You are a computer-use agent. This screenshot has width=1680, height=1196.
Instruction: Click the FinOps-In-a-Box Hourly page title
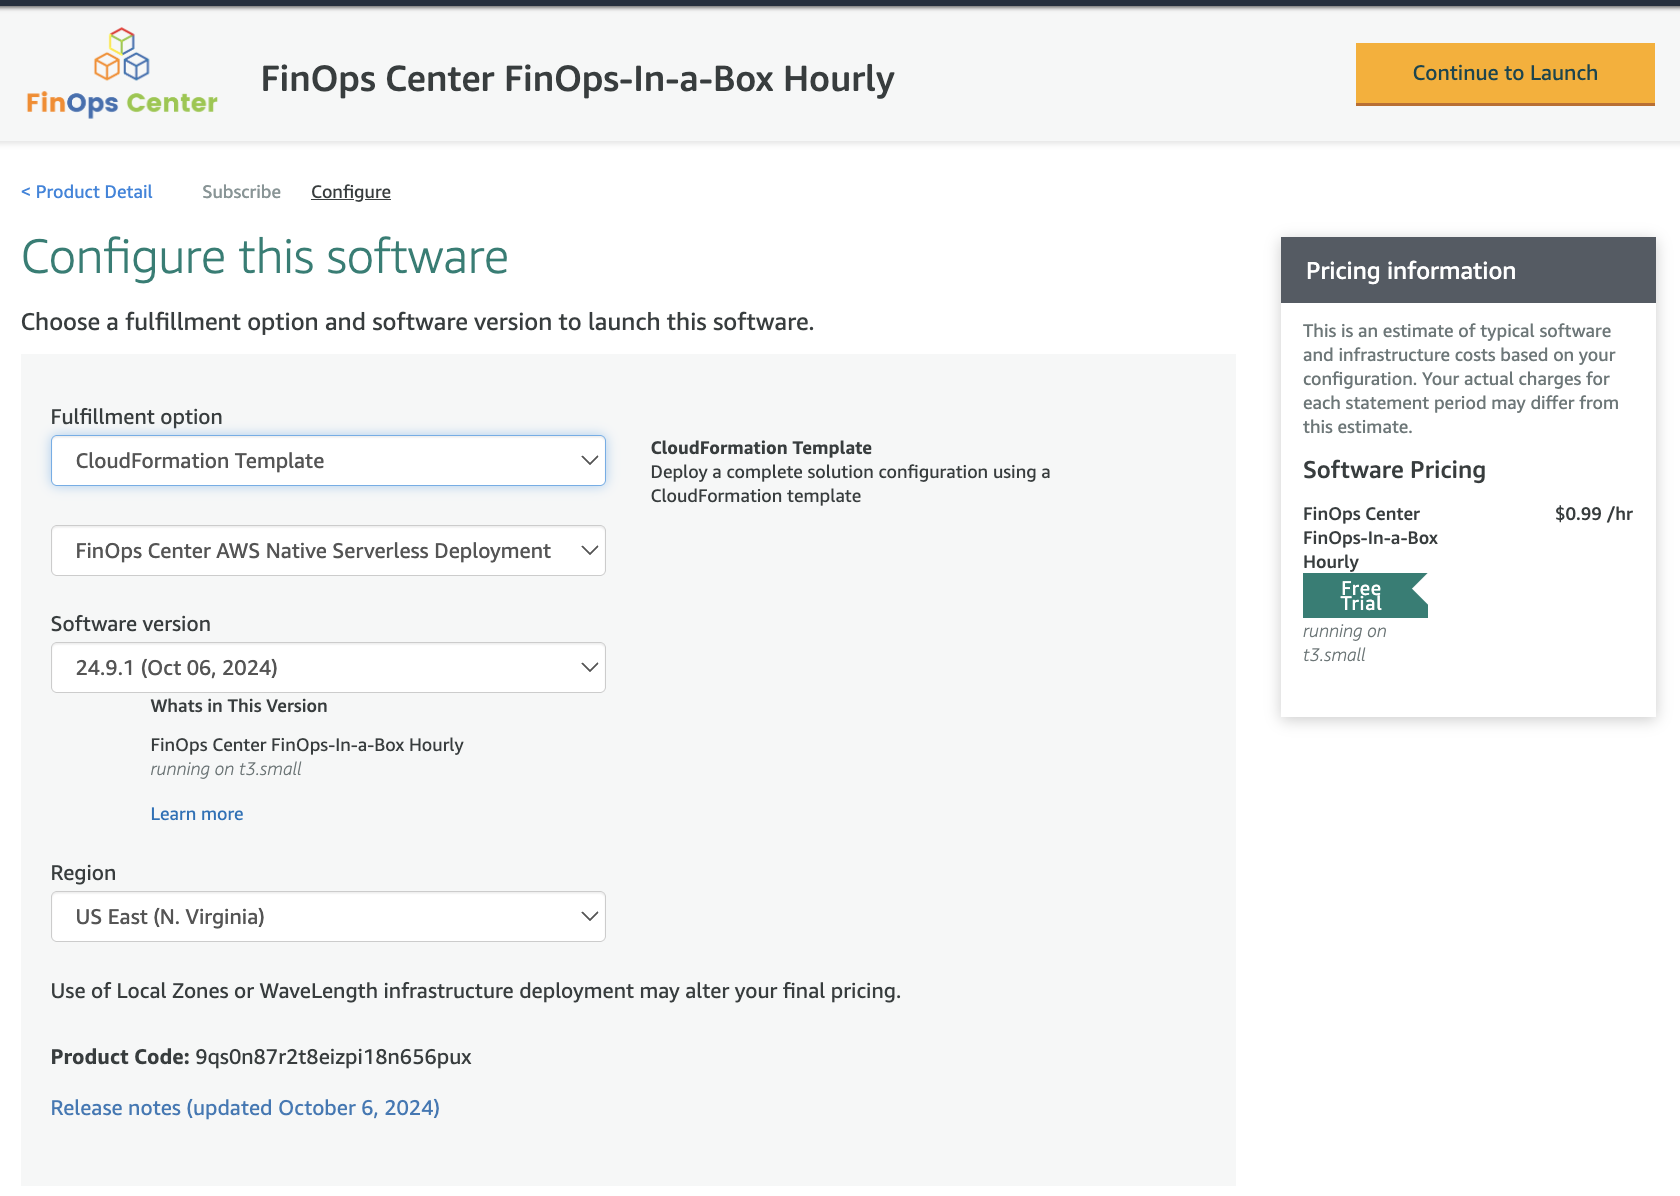pos(577,79)
